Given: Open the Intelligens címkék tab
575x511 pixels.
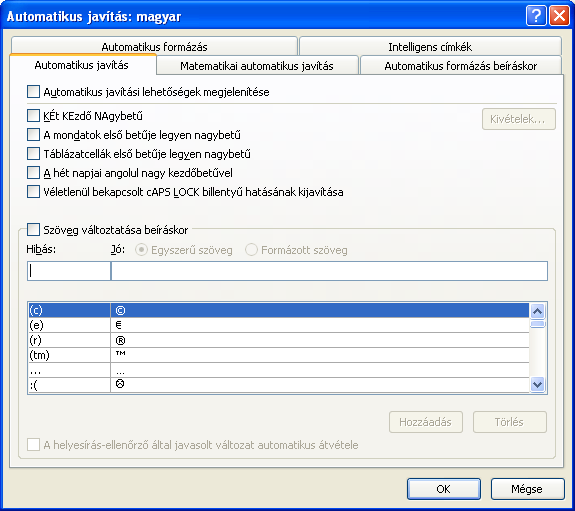Looking at the screenshot, I should [x=430, y=47].
